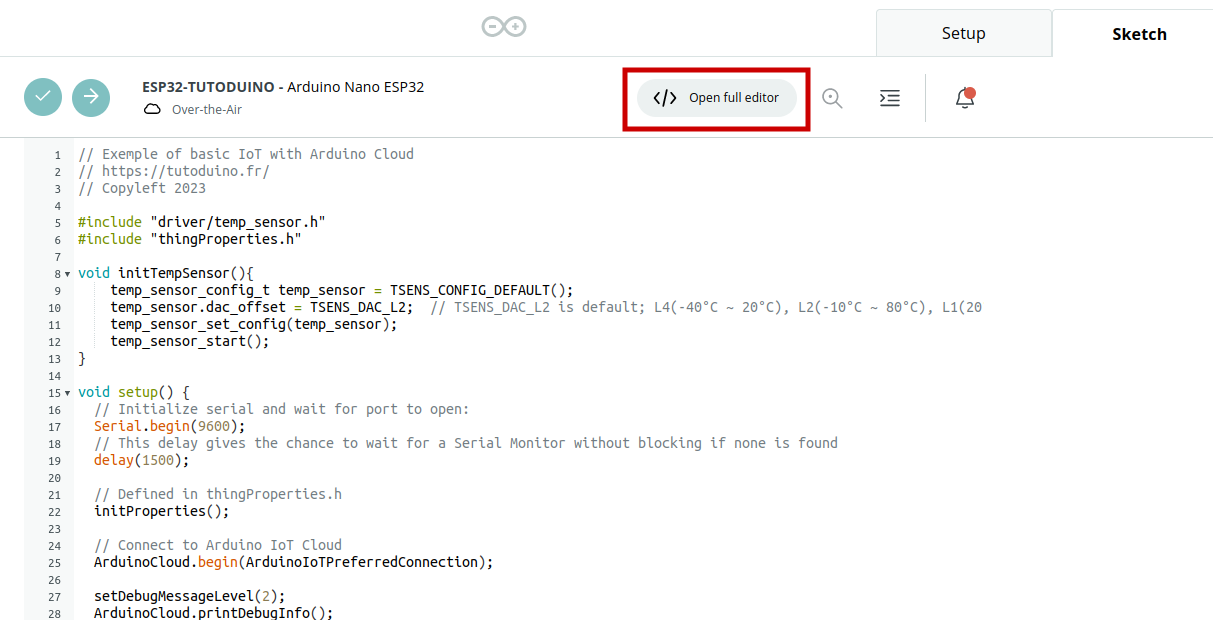
Task: Click the initProperties() call in code
Action: pos(161,511)
